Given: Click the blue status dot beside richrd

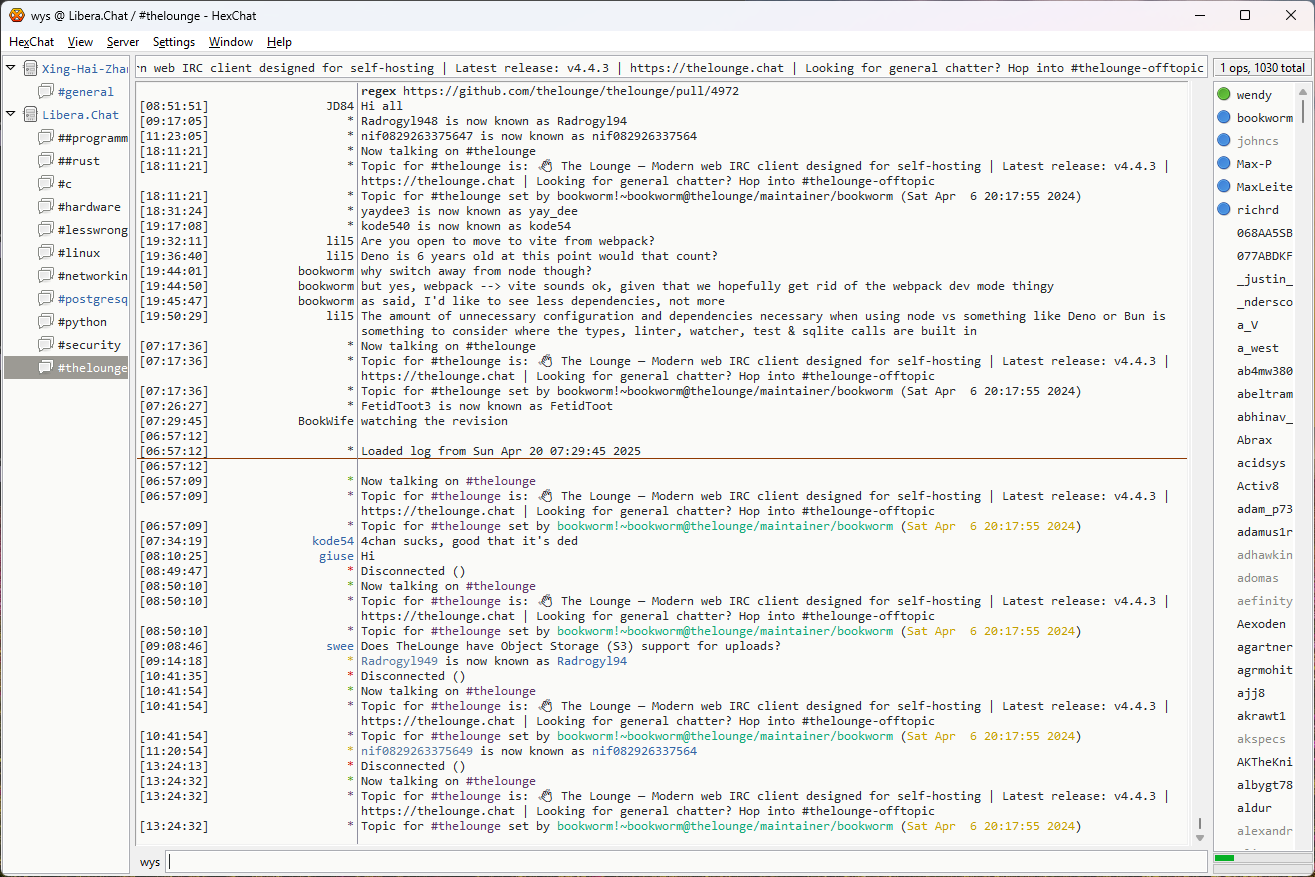Looking at the screenshot, I should tap(1224, 210).
